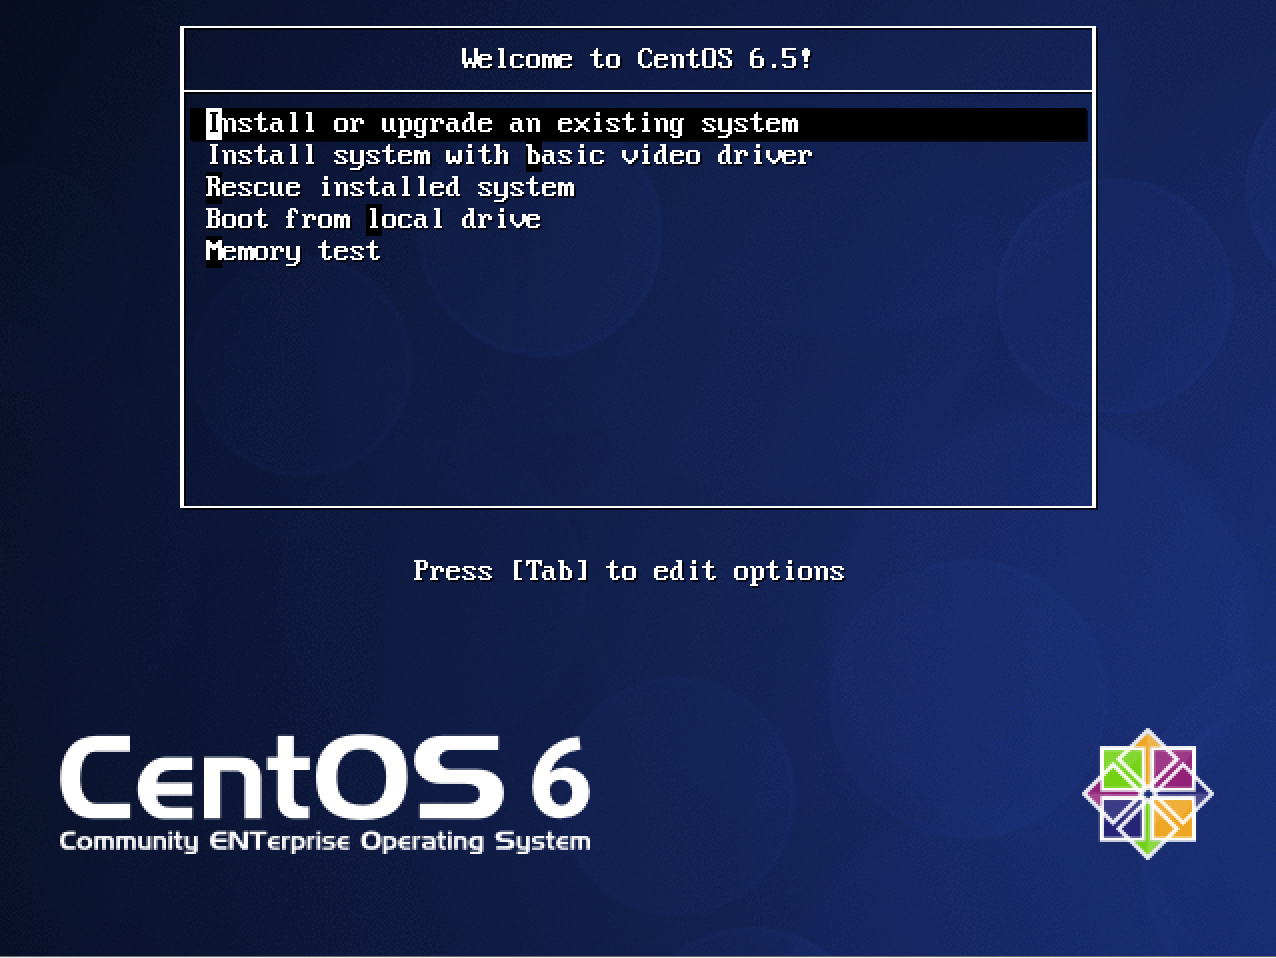Click the "Welcome to CentOS 6.5!" title

click(637, 58)
